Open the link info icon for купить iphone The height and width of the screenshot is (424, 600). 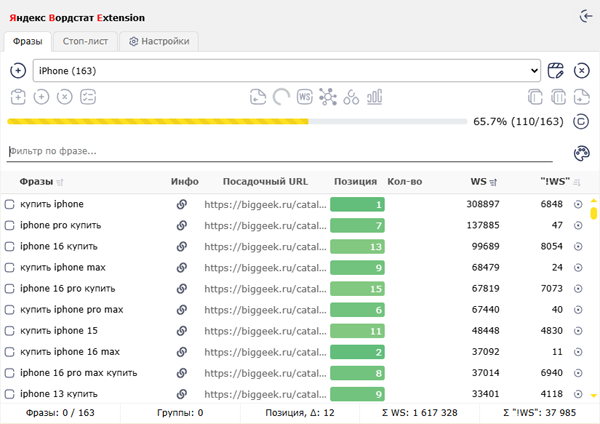click(x=181, y=204)
